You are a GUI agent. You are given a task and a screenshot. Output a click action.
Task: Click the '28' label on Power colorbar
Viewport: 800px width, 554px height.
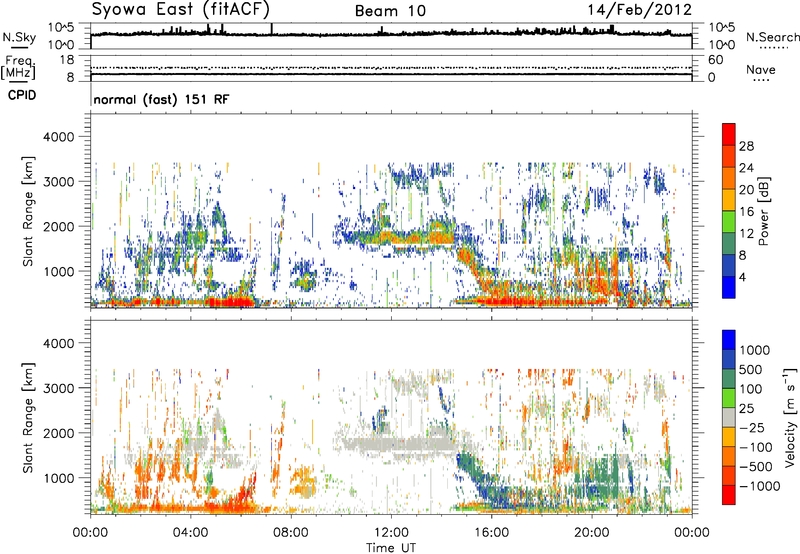click(x=746, y=146)
